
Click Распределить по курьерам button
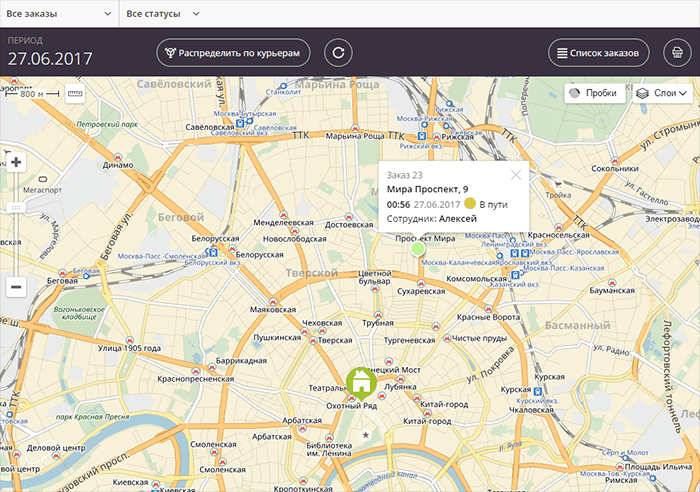232,53
